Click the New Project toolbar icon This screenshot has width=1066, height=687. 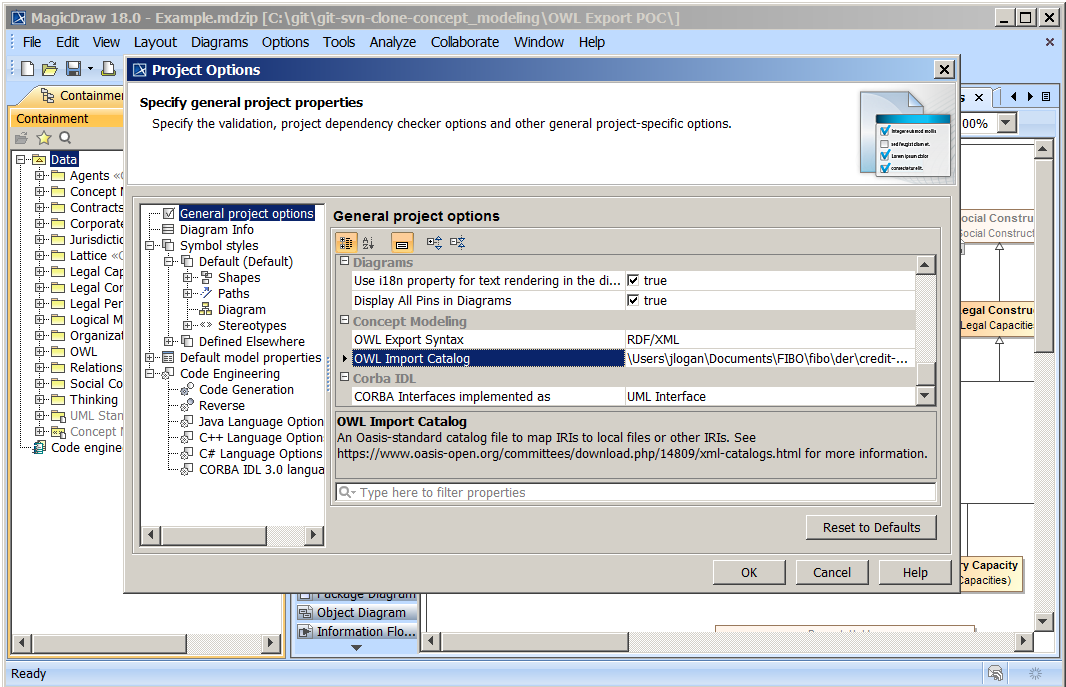tap(27, 69)
